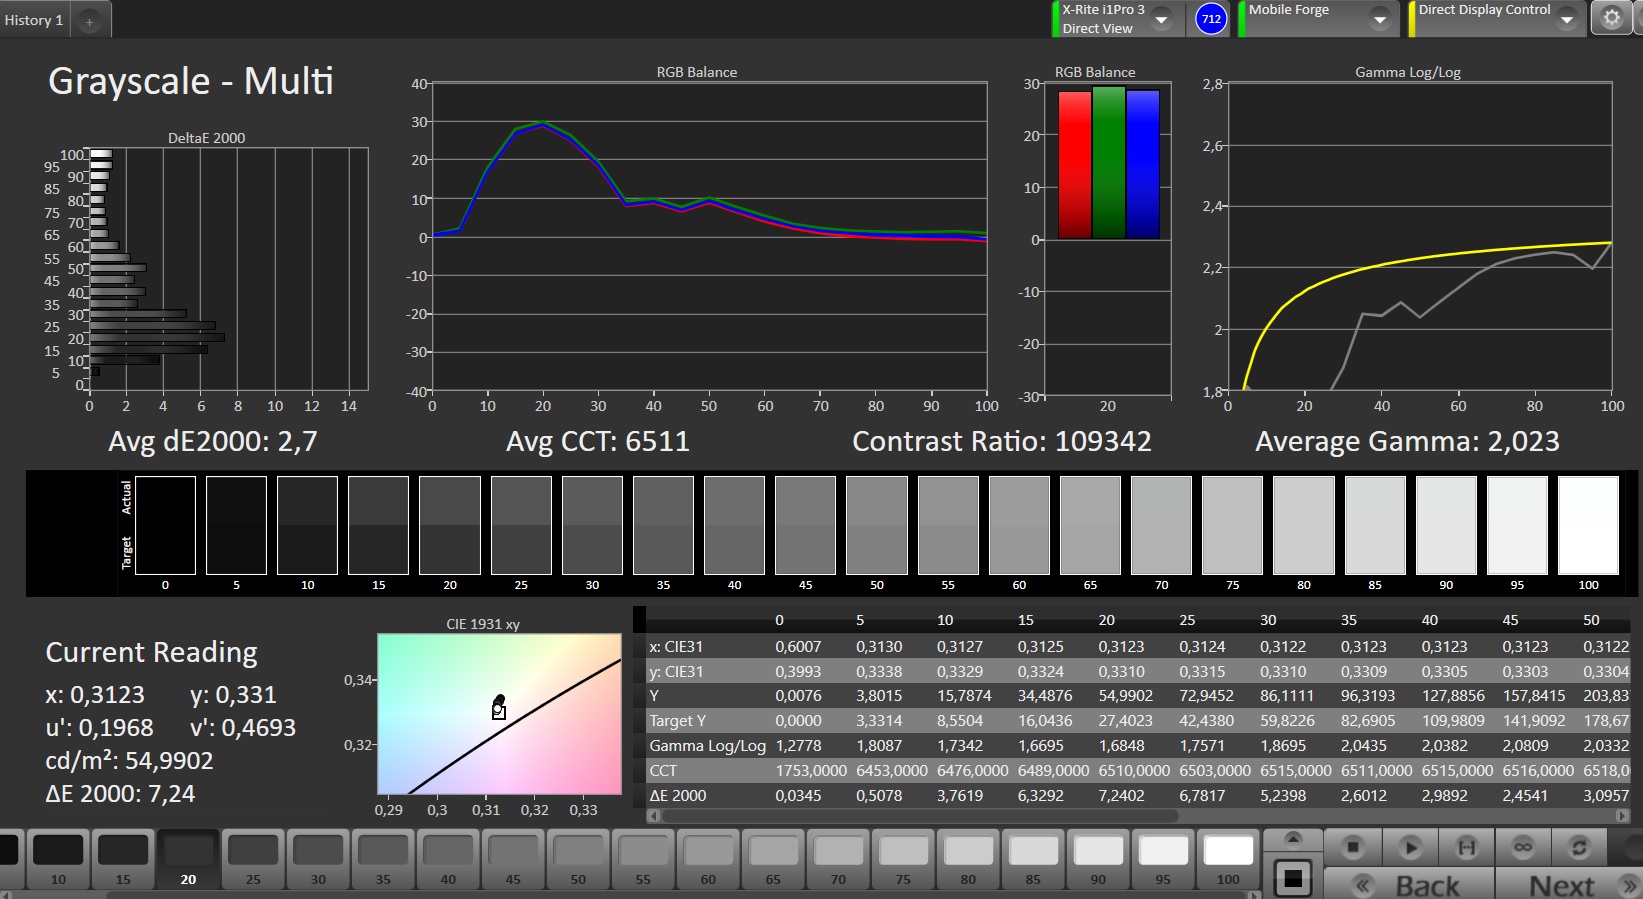Open settings with the gear icon
This screenshot has height=899, width=1643.
(1611, 19)
